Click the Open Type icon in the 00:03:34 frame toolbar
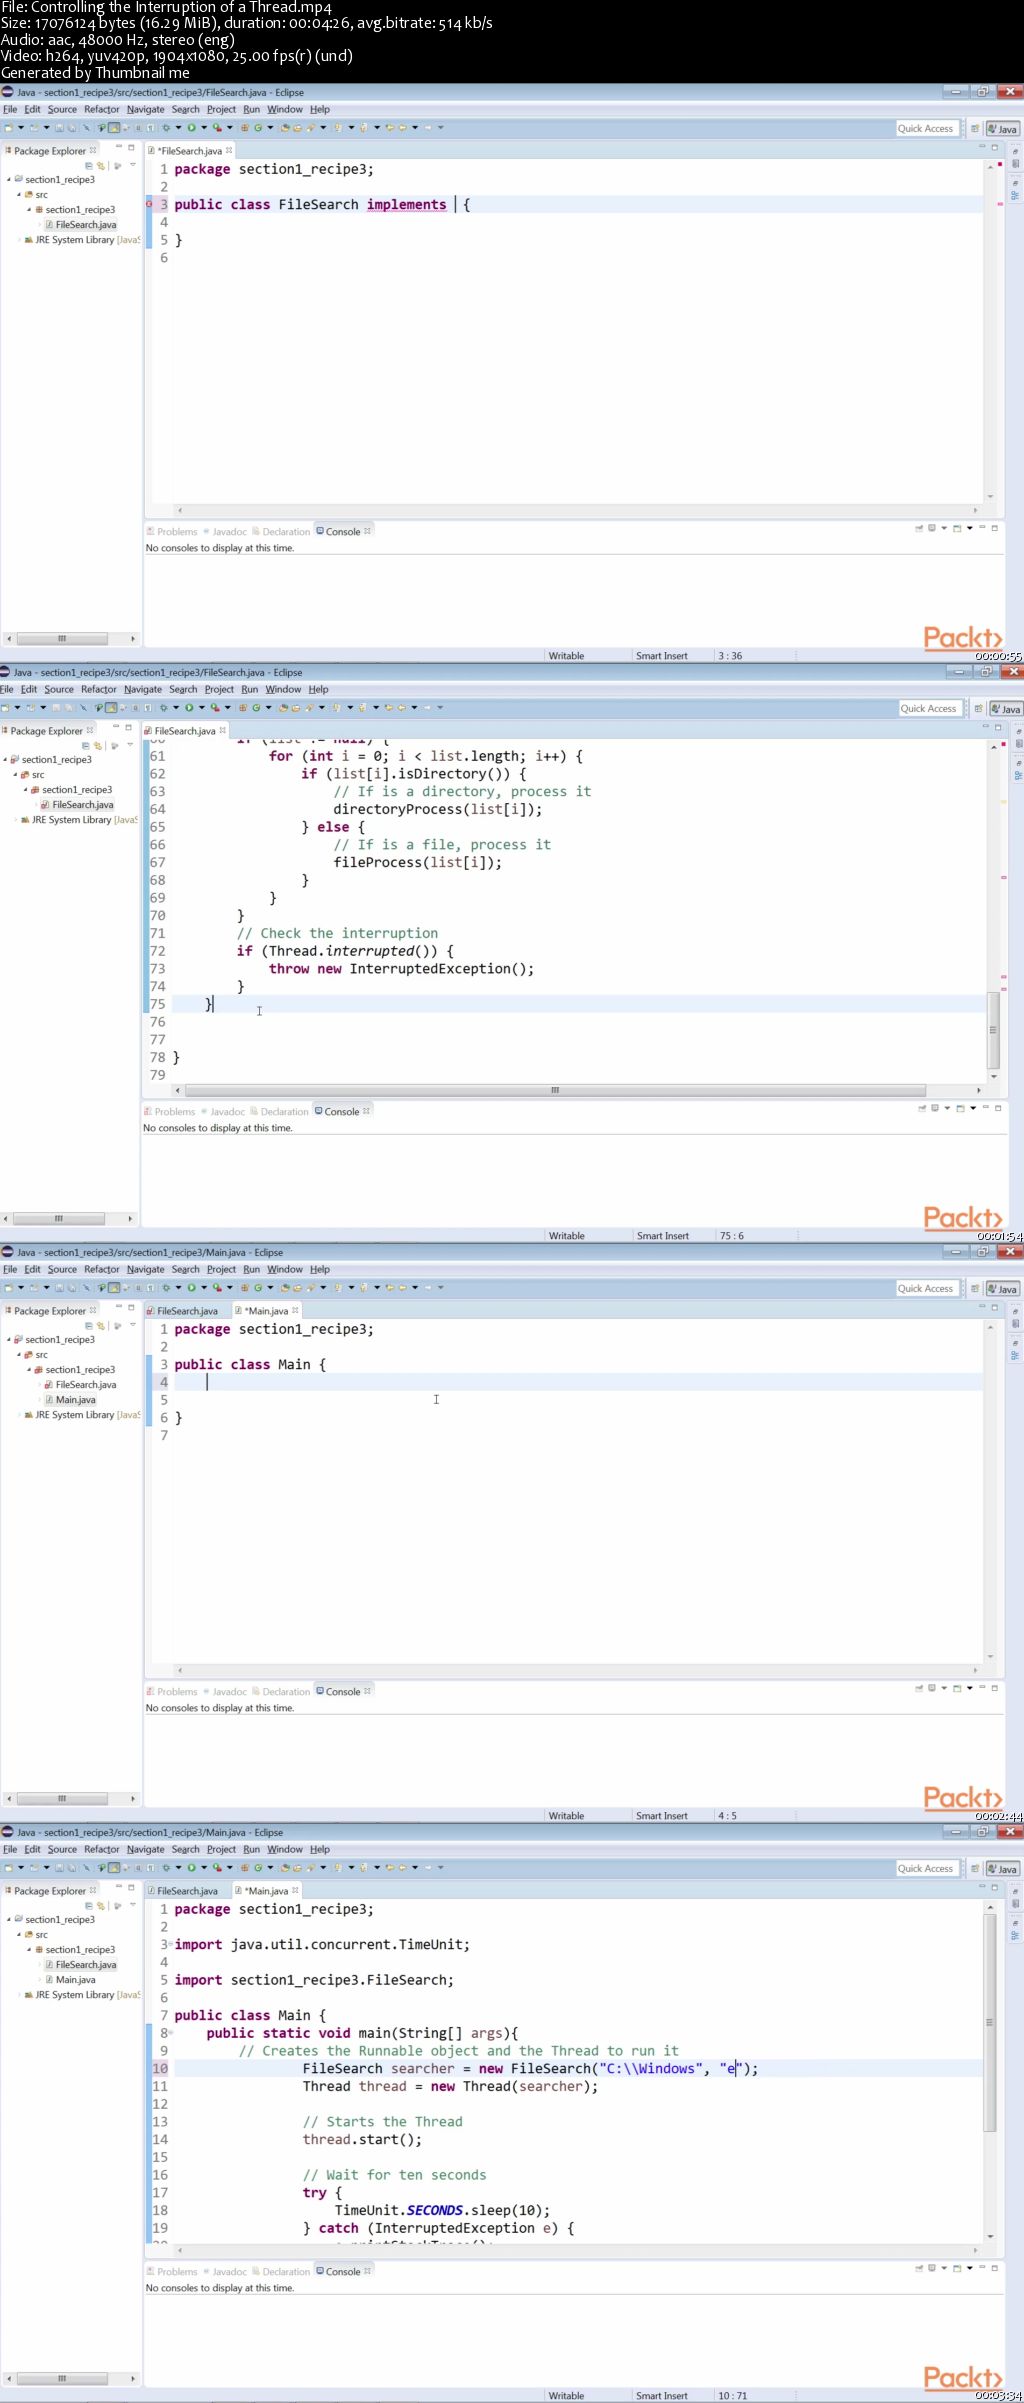This screenshot has width=1024, height=2403. 285,1868
